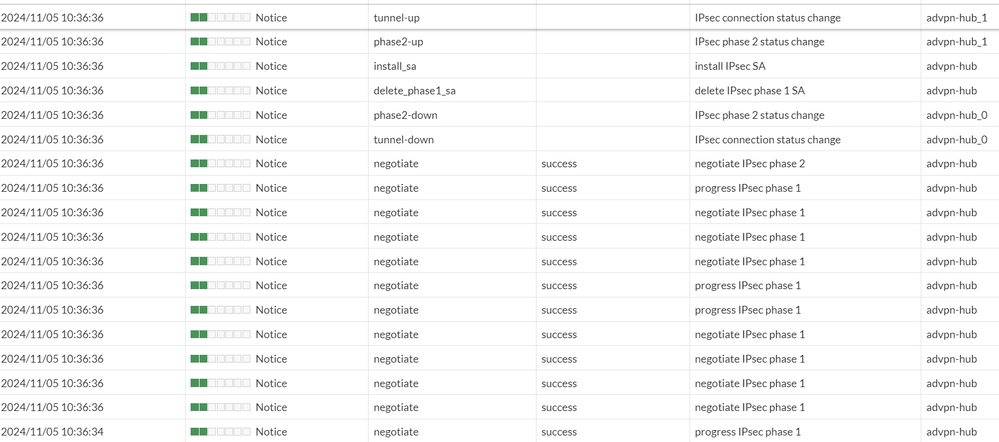
Task: Click the severity bar in the tunnel-down row
Action: pyautogui.click(x=220, y=140)
